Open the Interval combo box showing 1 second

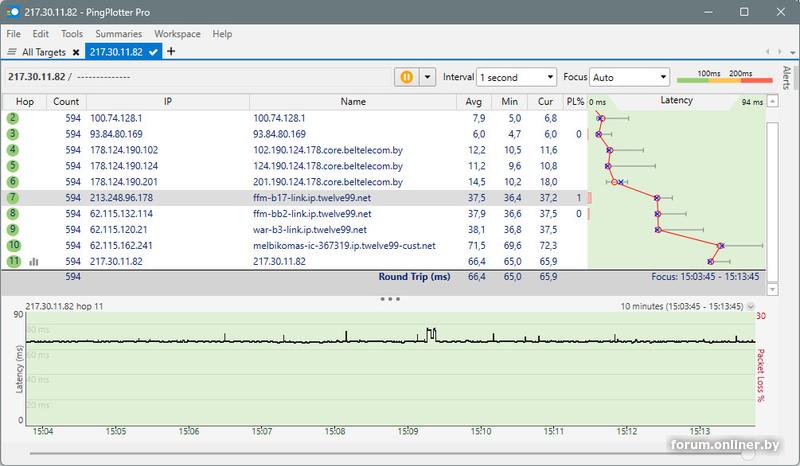[517, 77]
